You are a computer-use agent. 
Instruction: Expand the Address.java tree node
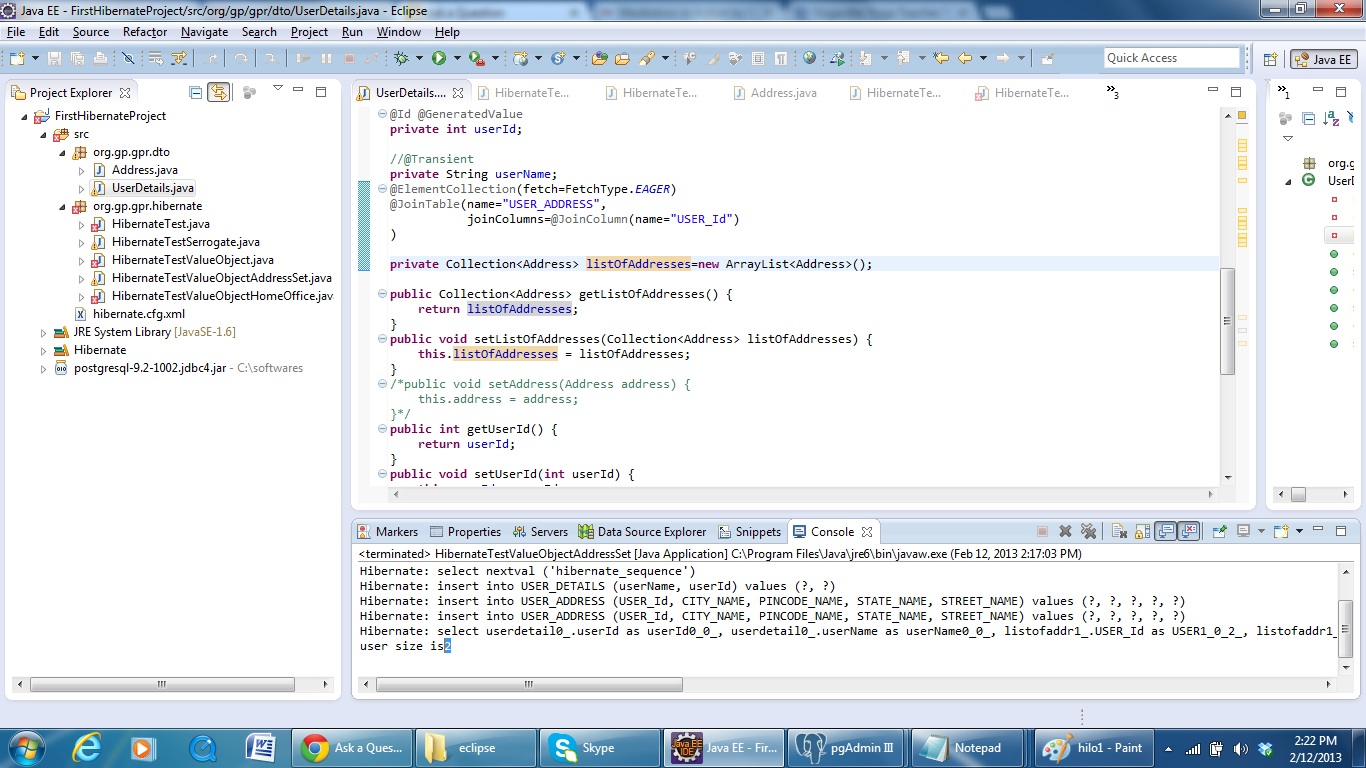coord(82,171)
